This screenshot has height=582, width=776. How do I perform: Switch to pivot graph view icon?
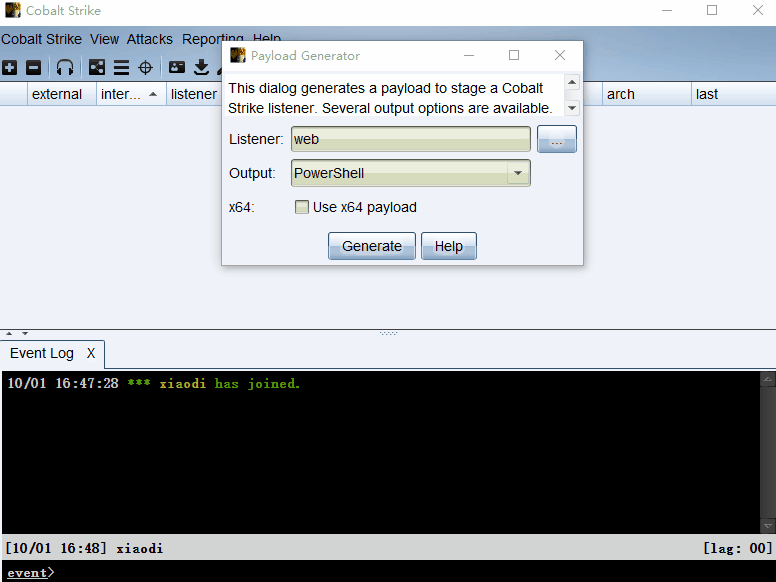(97, 67)
